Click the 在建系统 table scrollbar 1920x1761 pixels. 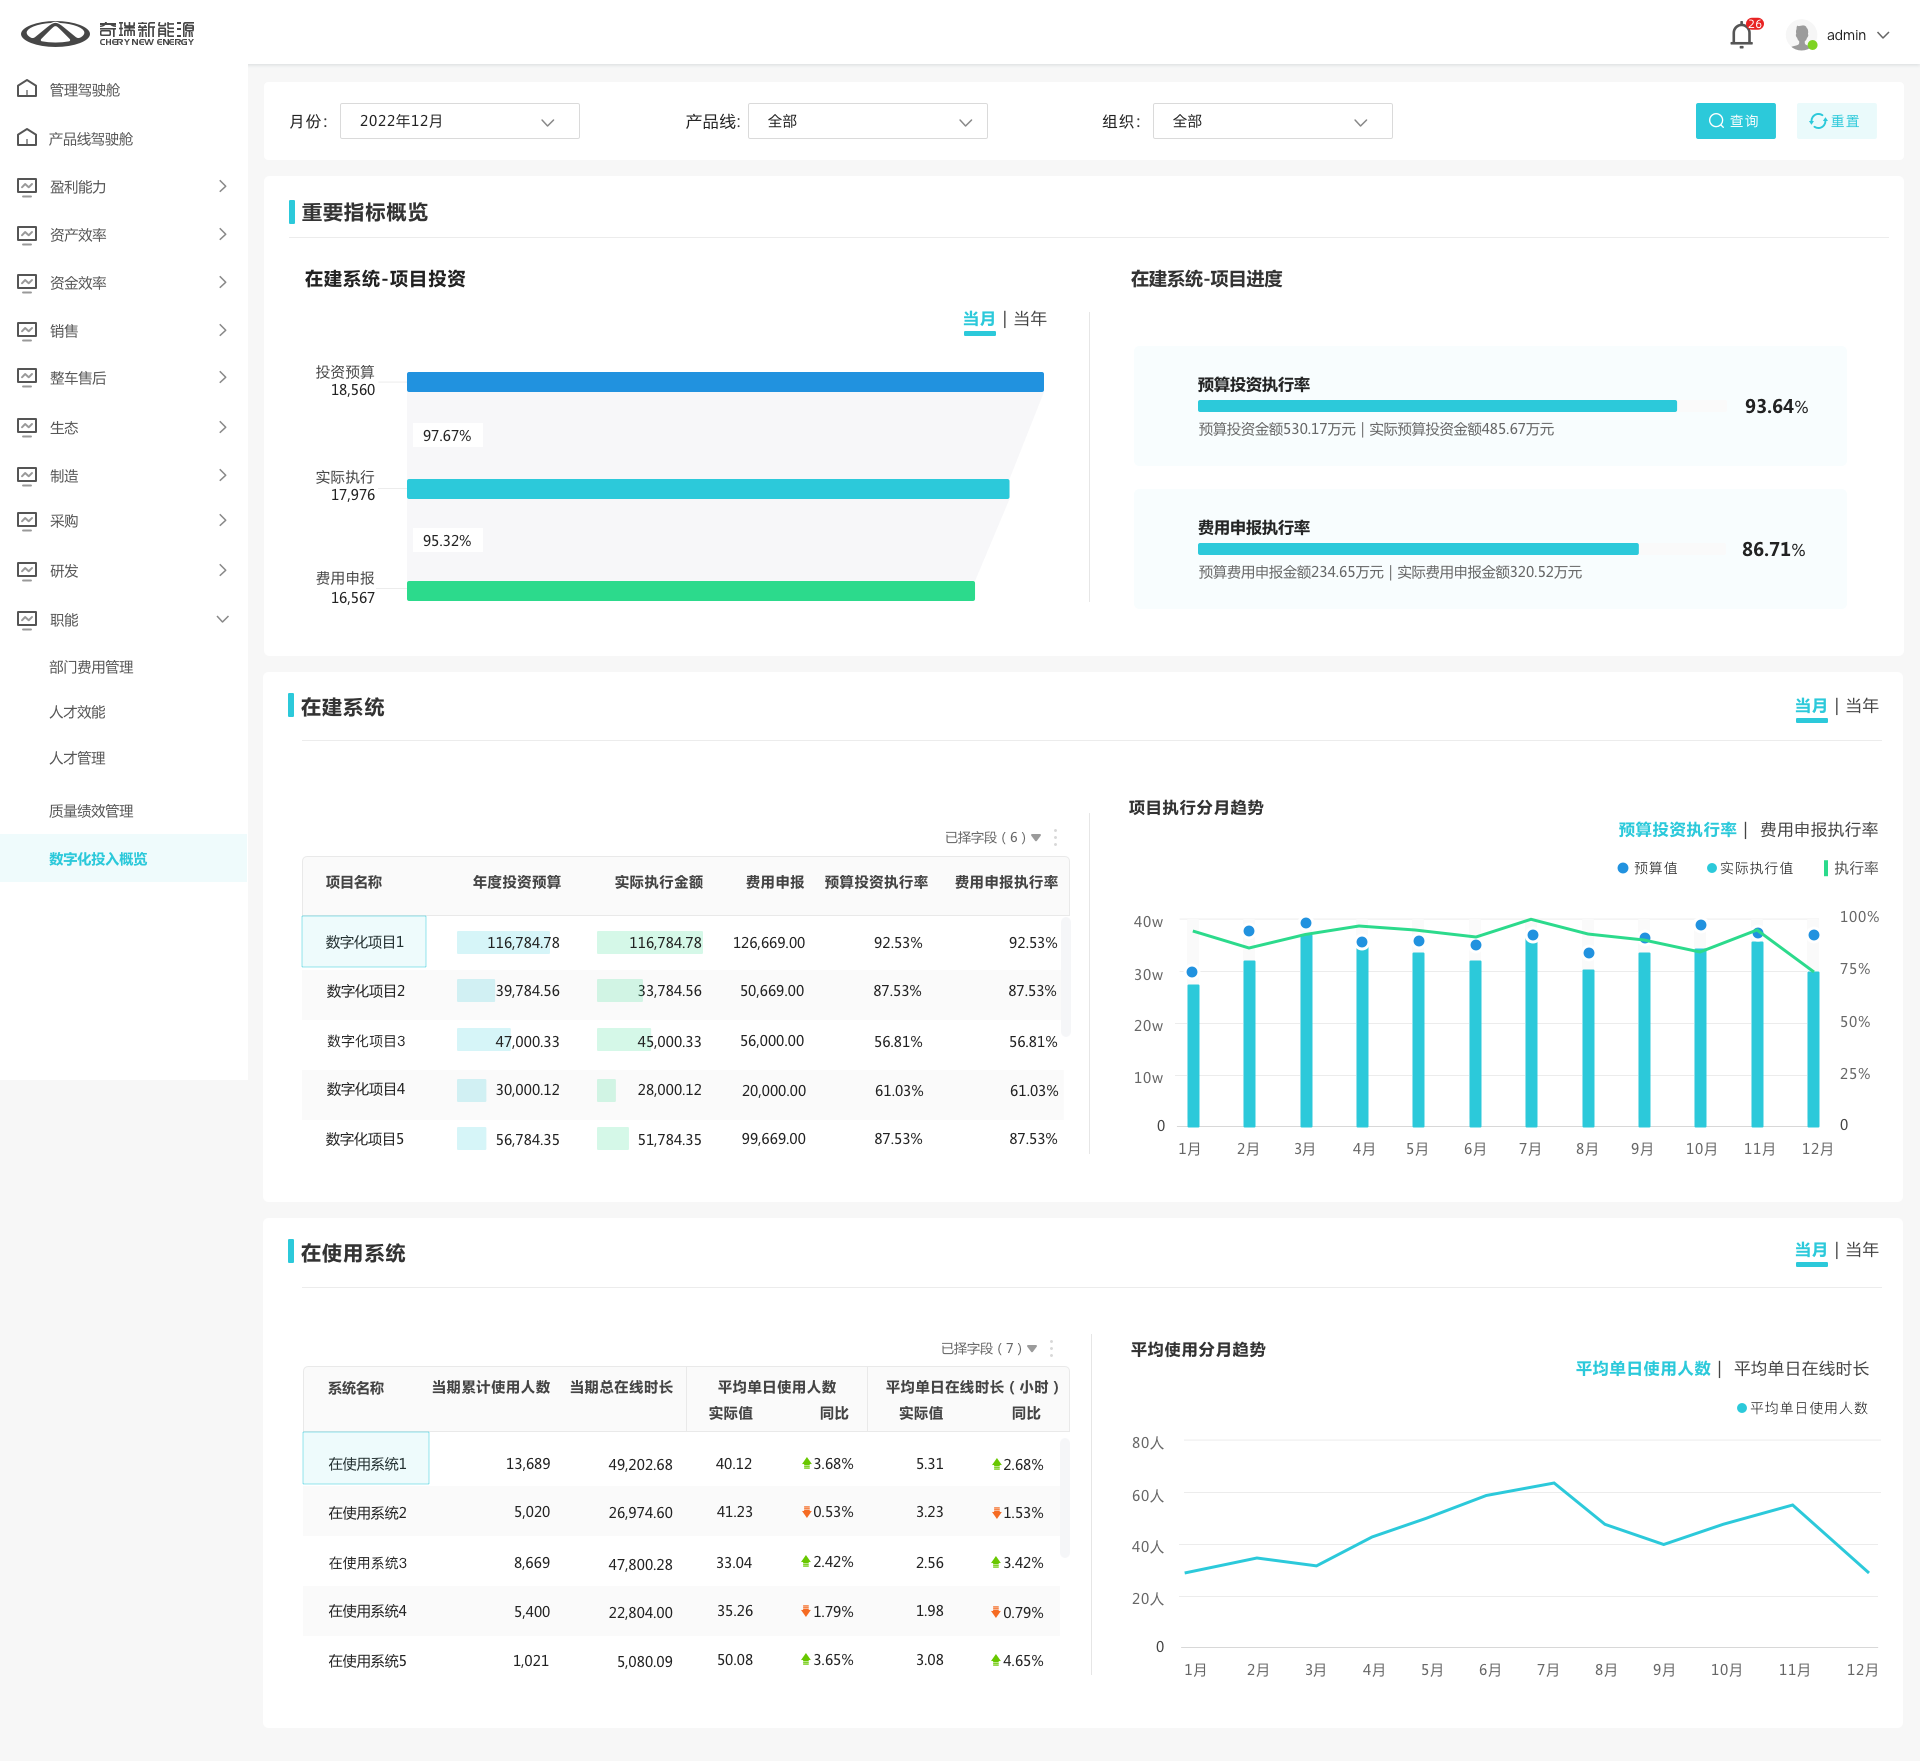coord(1066,976)
